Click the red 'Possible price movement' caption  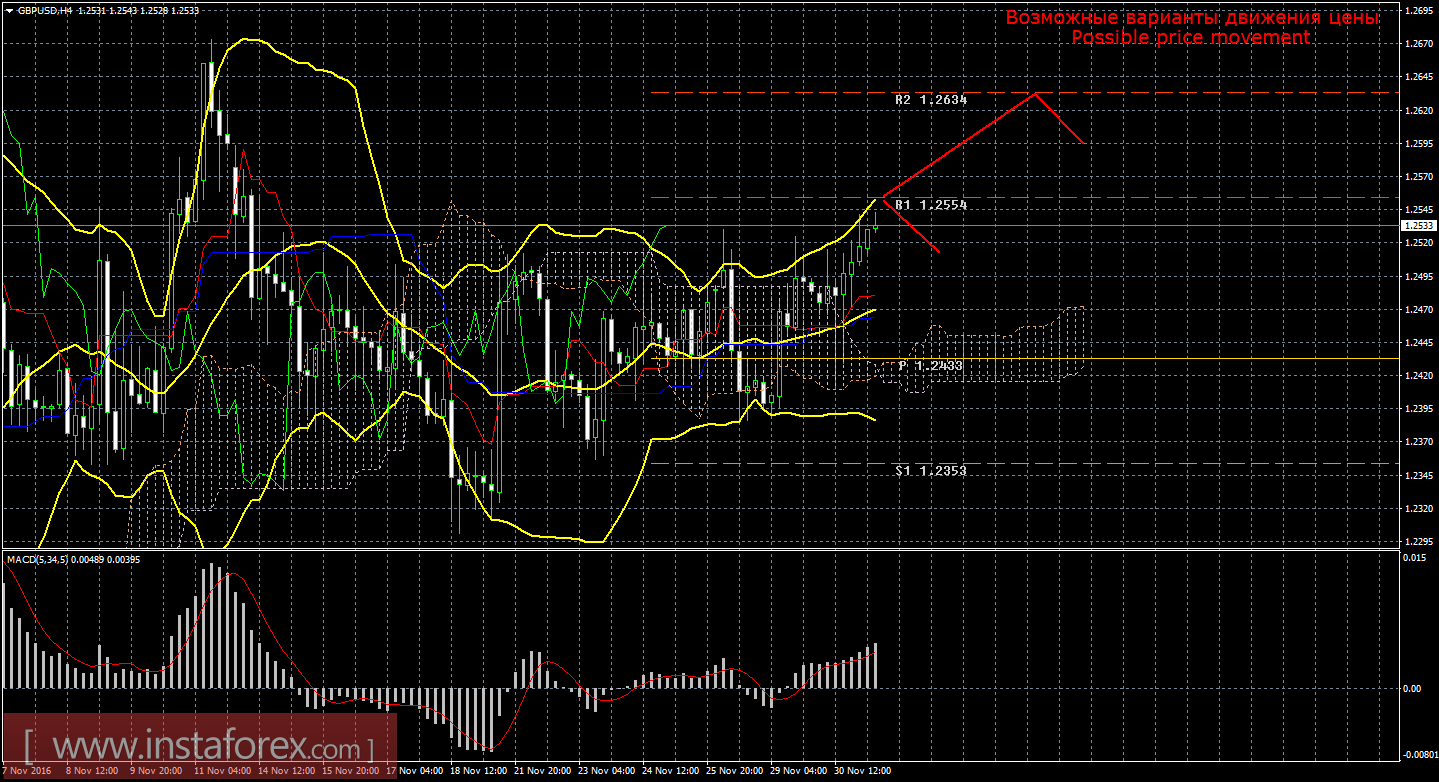tap(1190, 37)
